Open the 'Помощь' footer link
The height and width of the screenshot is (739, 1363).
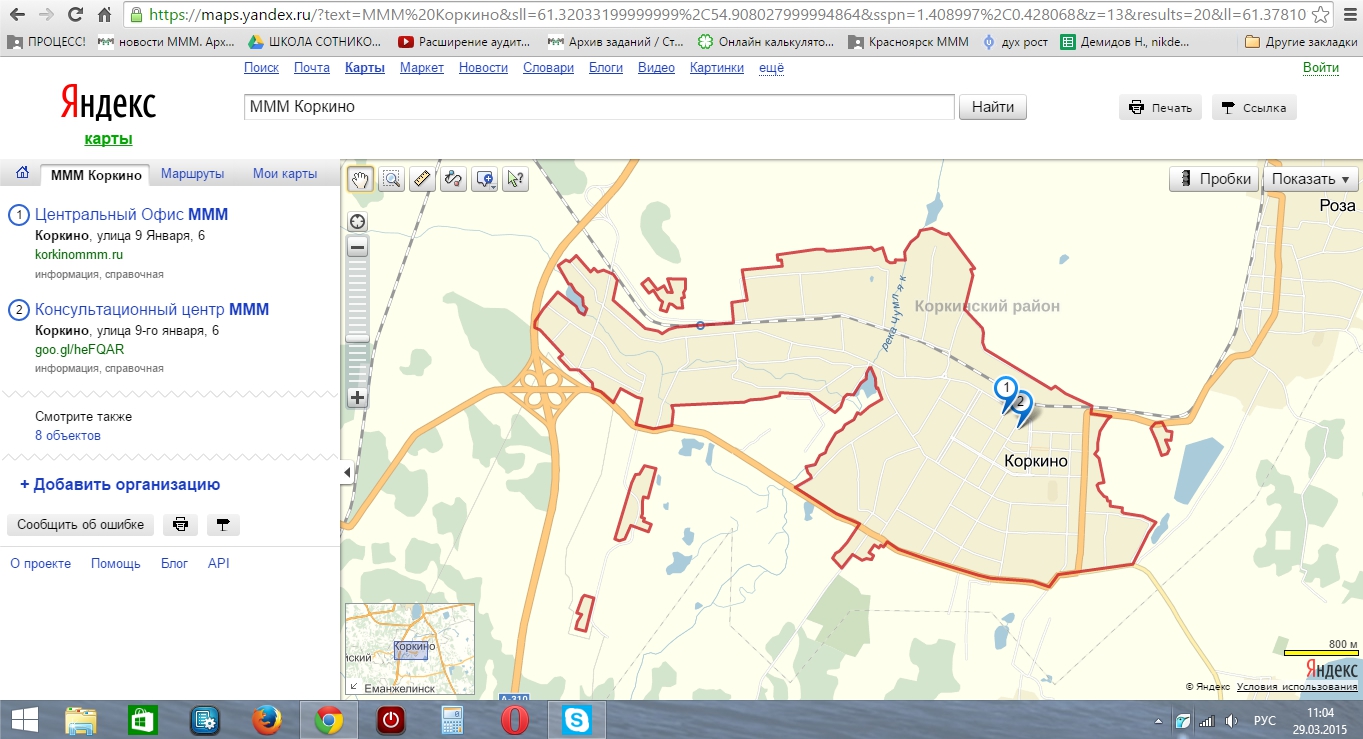(116, 564)
